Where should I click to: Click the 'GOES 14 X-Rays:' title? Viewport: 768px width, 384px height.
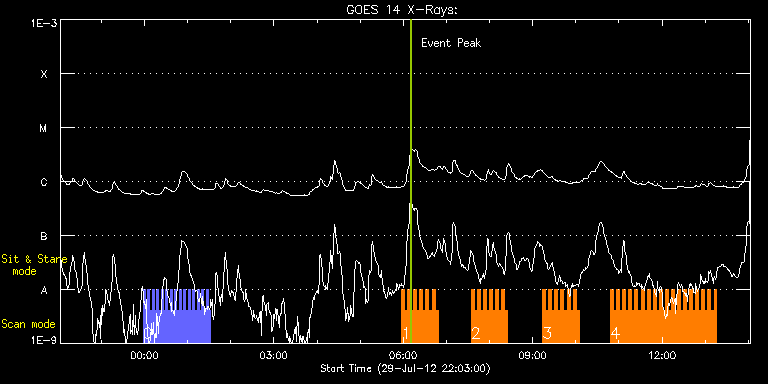(x=401, y=10)
